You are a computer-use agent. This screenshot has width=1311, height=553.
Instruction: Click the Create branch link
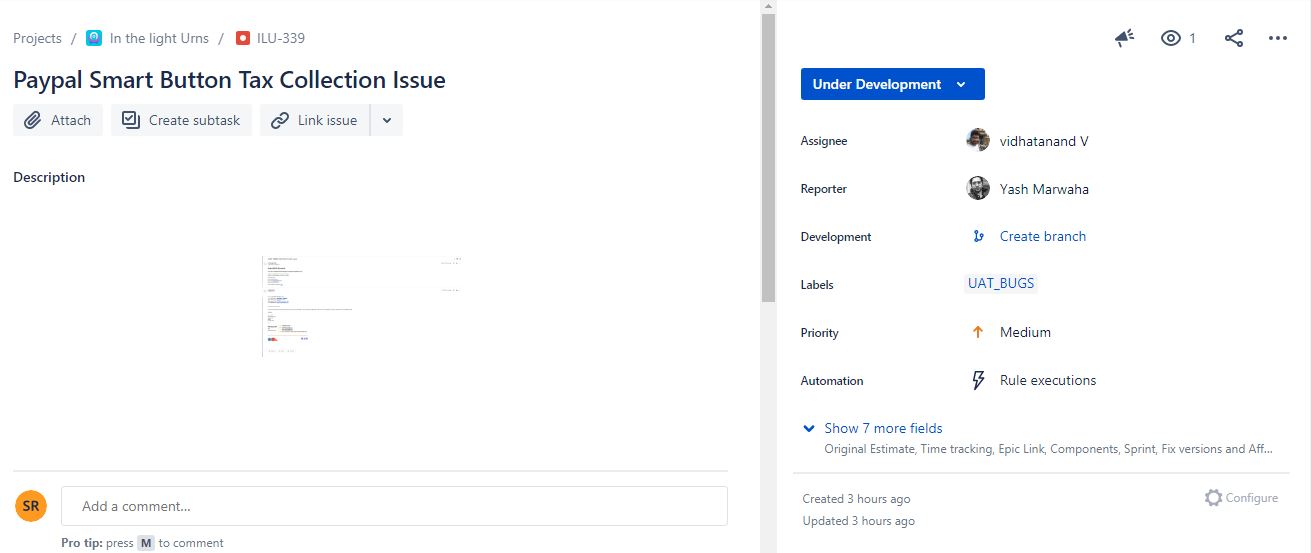coord(1043,236)
